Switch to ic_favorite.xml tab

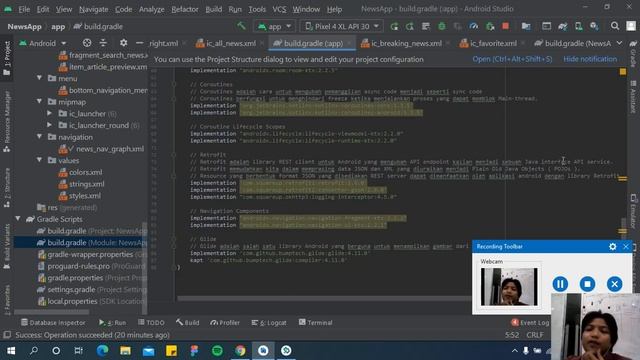pos(493,43)
